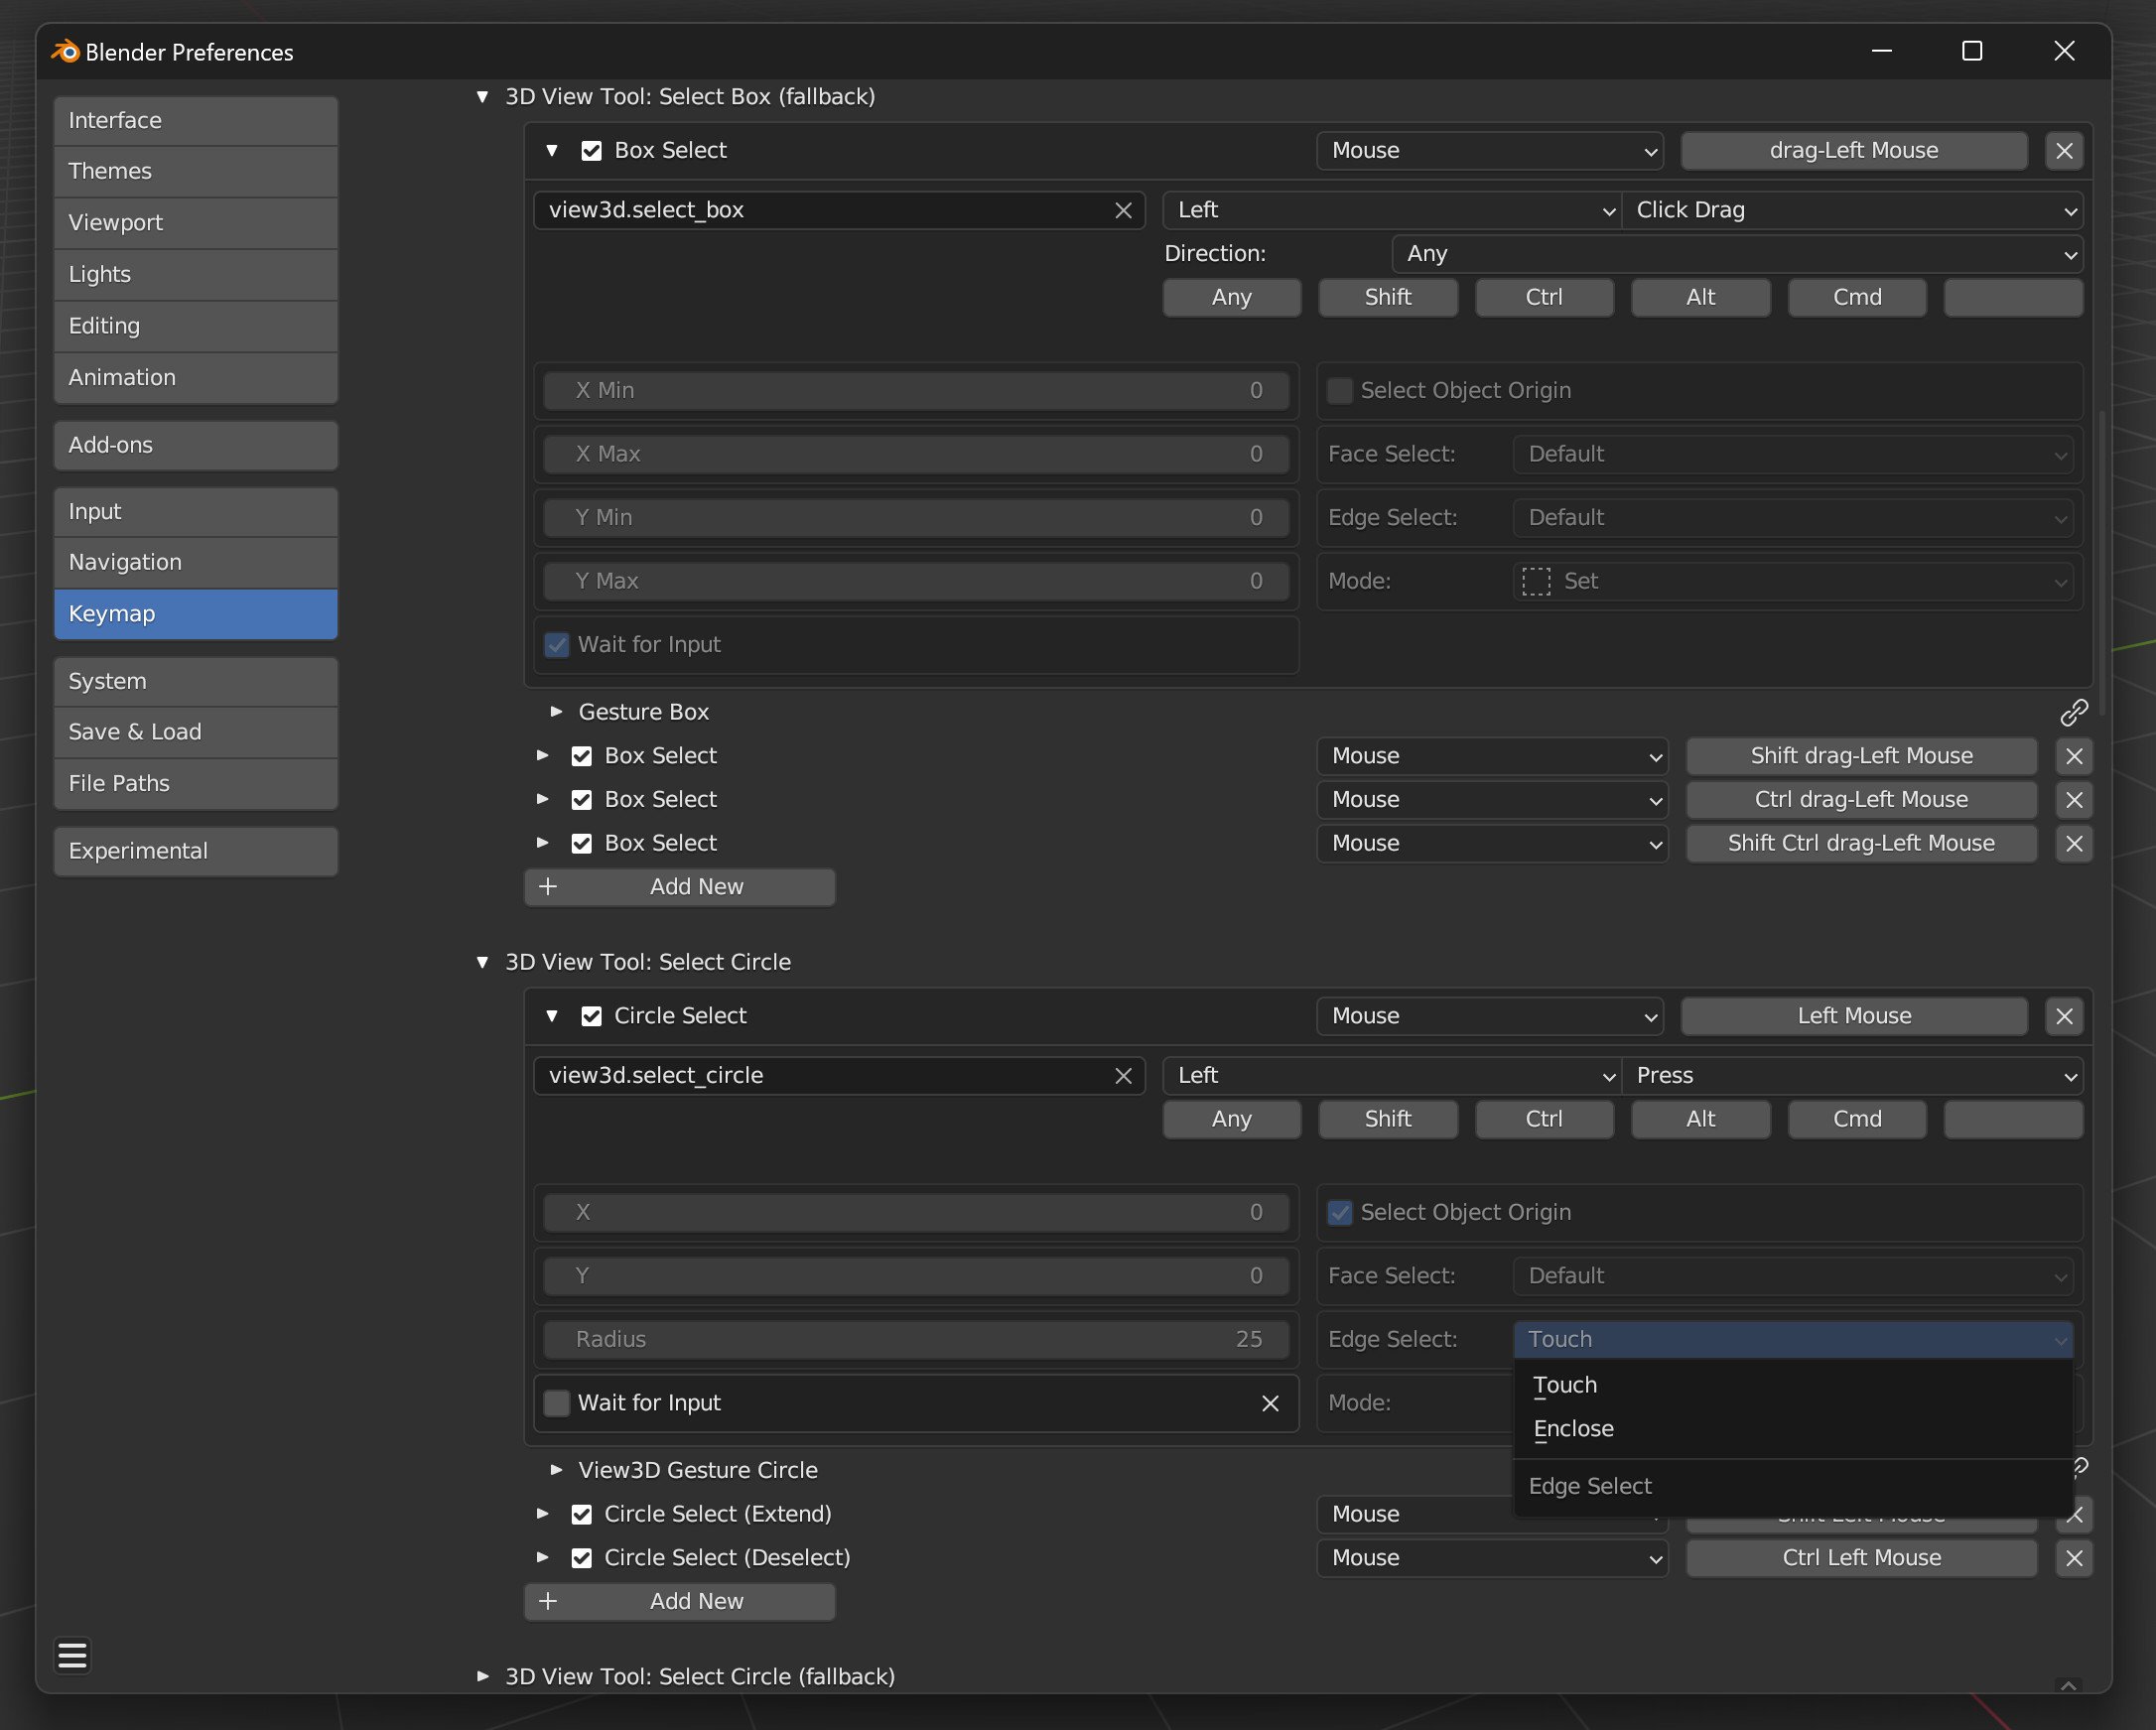Open the hamburger preferences menu
The width and height of the screenshot is (2156, 1730).
coord(72,1655)
